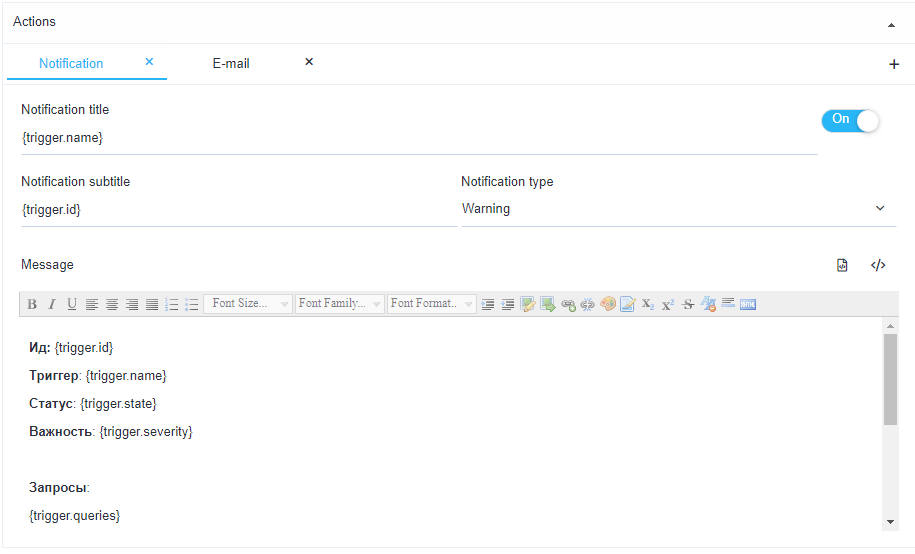Add a new action with plus button
This screenshot has width=915, height=554.
point(894,64)
